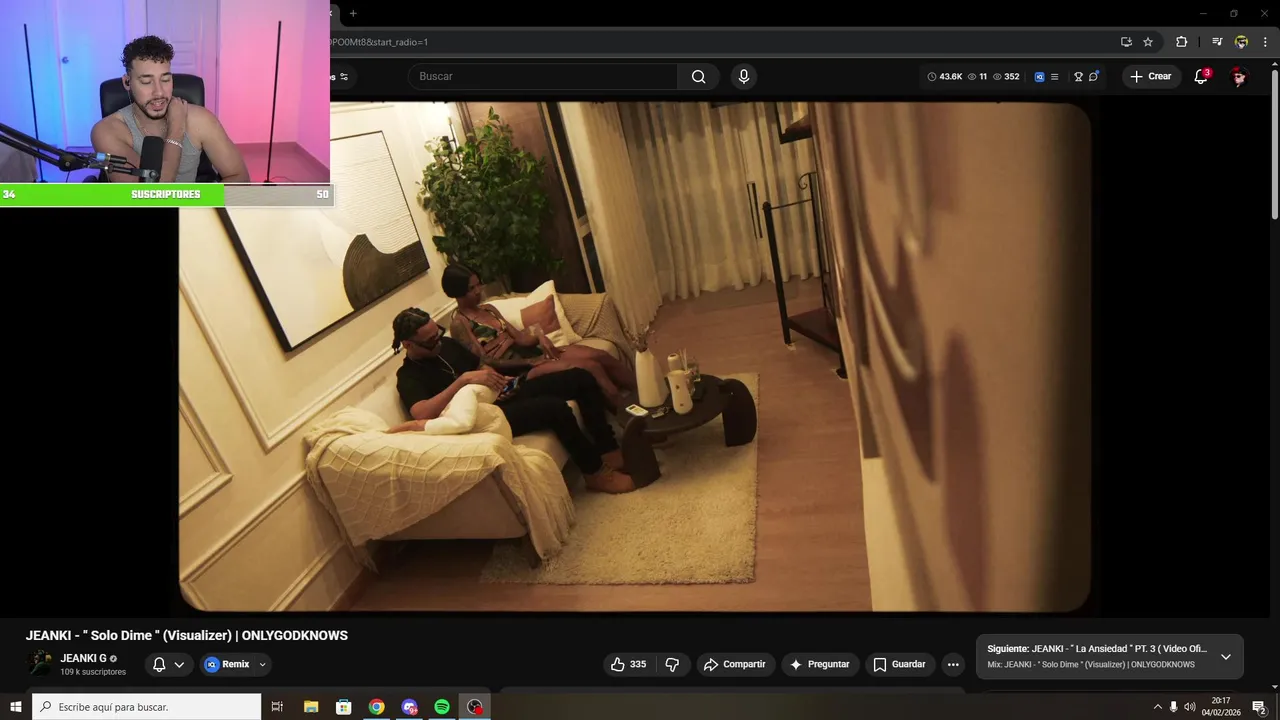
Task: Open Task View on the taskbar
Action: [x=277, y=707]
